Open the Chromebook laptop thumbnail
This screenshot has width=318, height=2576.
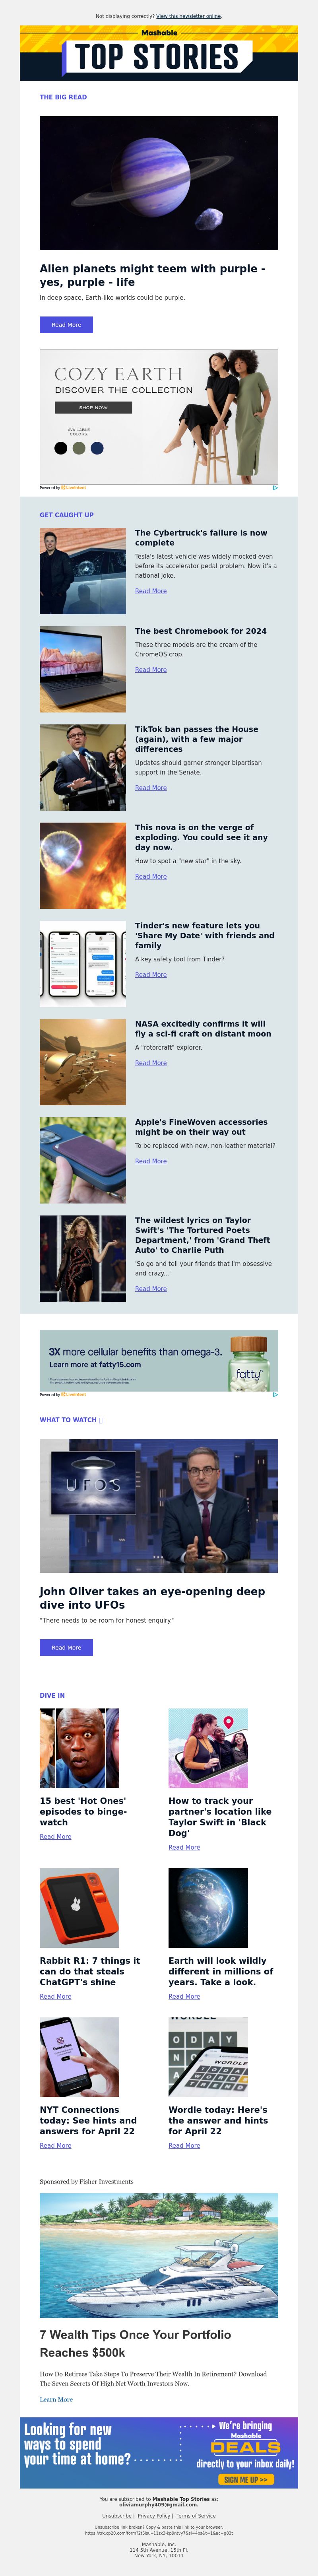(x=83, y=669)
